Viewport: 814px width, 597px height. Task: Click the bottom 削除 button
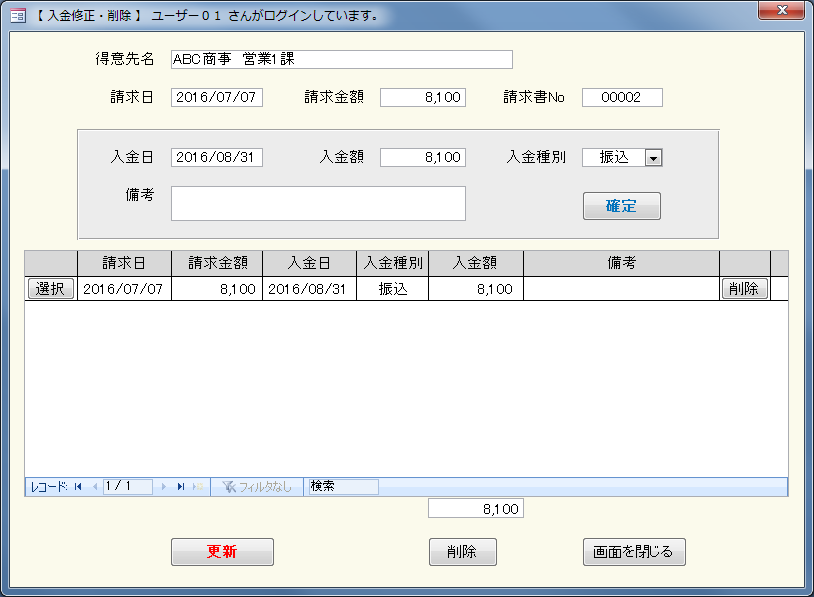462,552
